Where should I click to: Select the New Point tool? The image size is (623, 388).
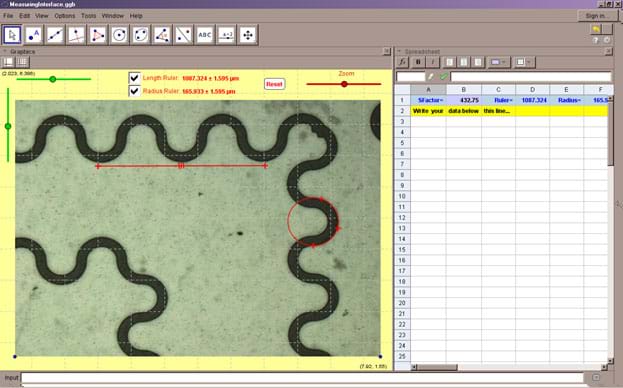point(34,35)
